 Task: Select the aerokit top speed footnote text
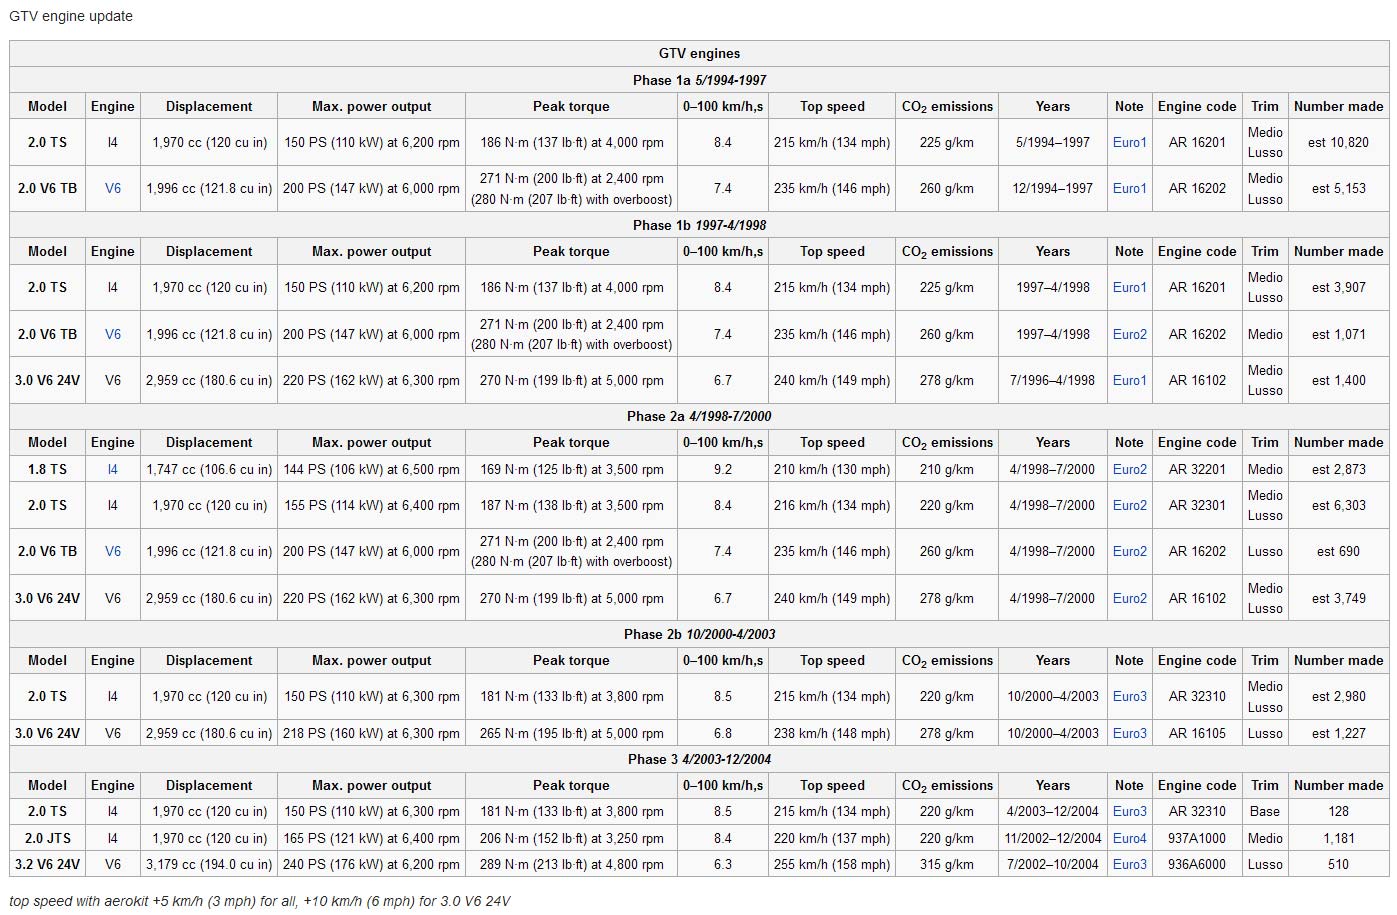pos(259,901)
